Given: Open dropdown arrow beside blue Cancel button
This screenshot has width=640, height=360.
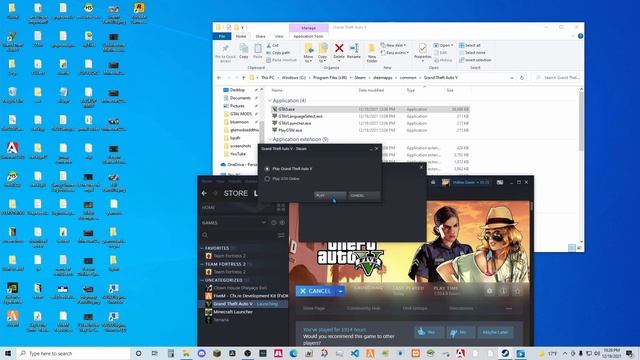Looking at the screenshot, I should 340,291.
